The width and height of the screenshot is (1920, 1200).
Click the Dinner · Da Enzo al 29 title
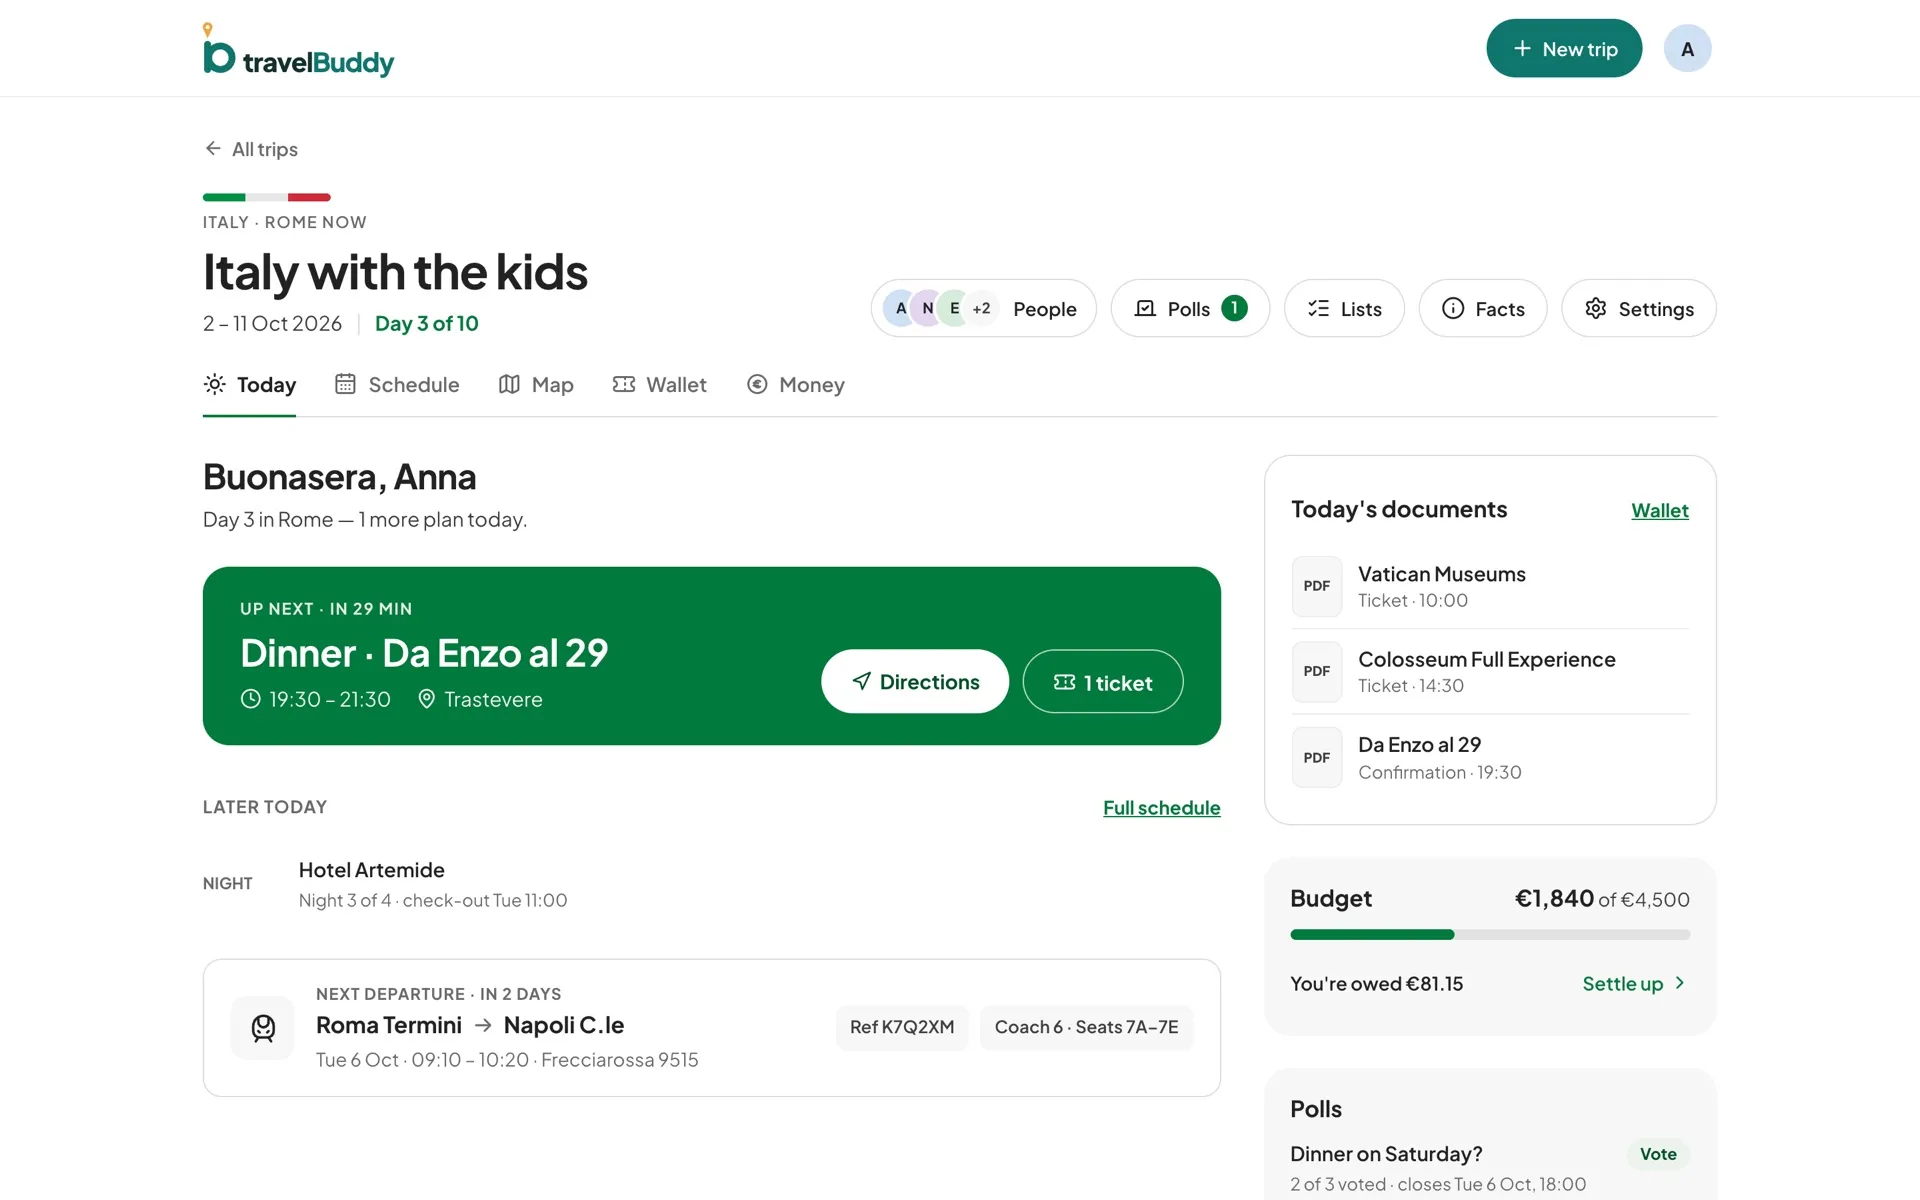424,653
